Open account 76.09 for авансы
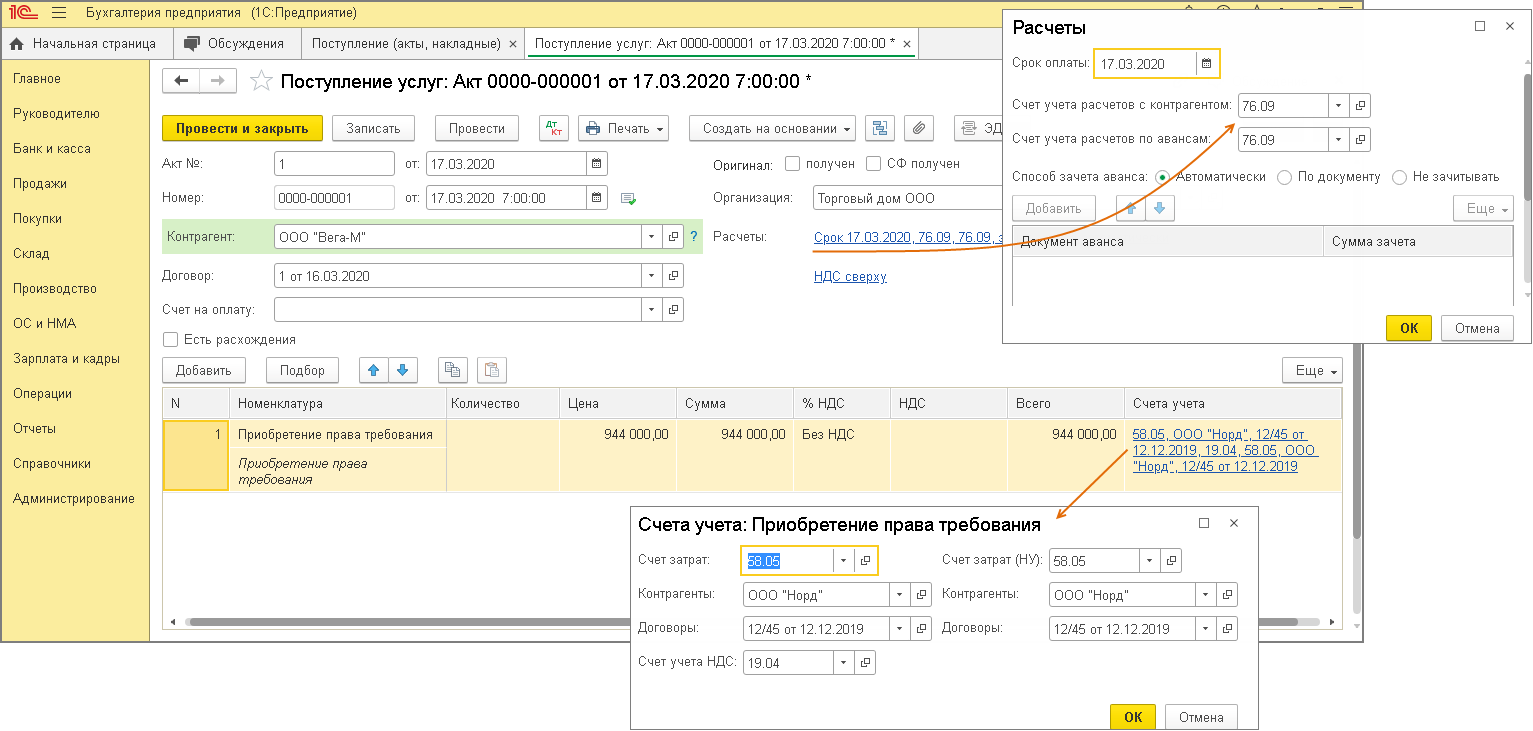The height and width of the screenshot is (731, 1533). tap(1361, 140)
